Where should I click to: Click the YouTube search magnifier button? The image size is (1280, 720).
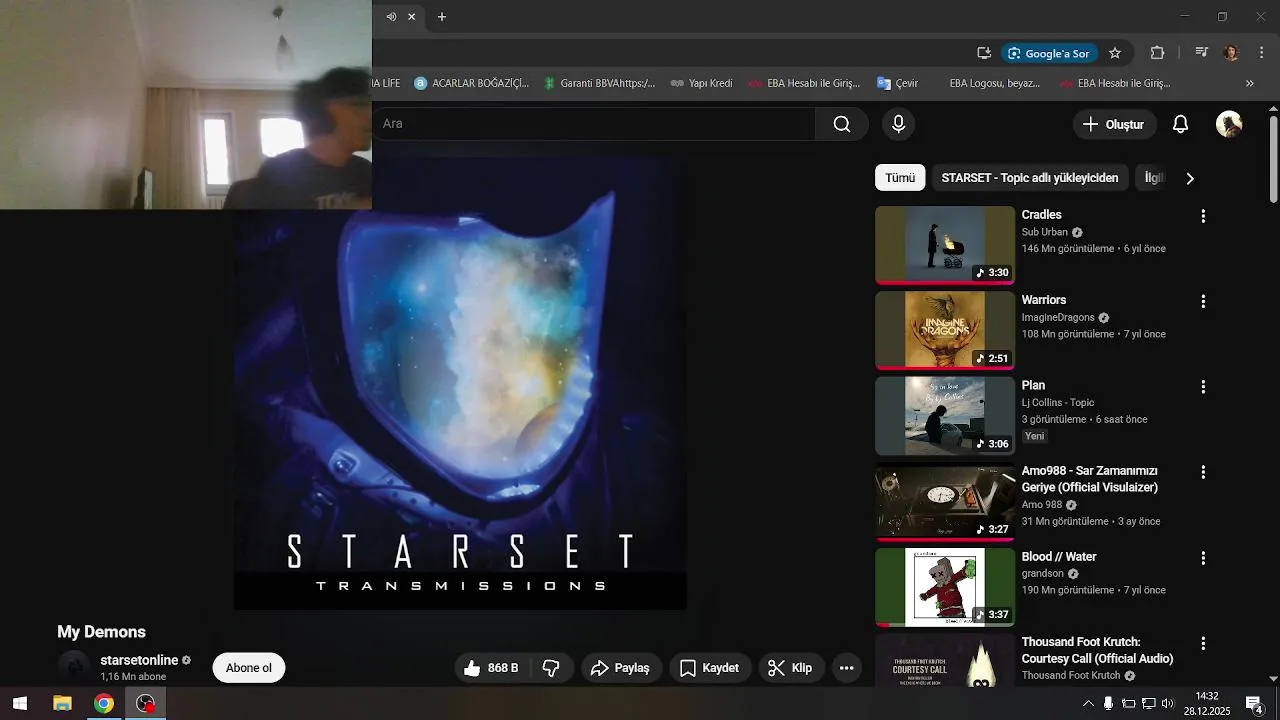coord(842,124)
